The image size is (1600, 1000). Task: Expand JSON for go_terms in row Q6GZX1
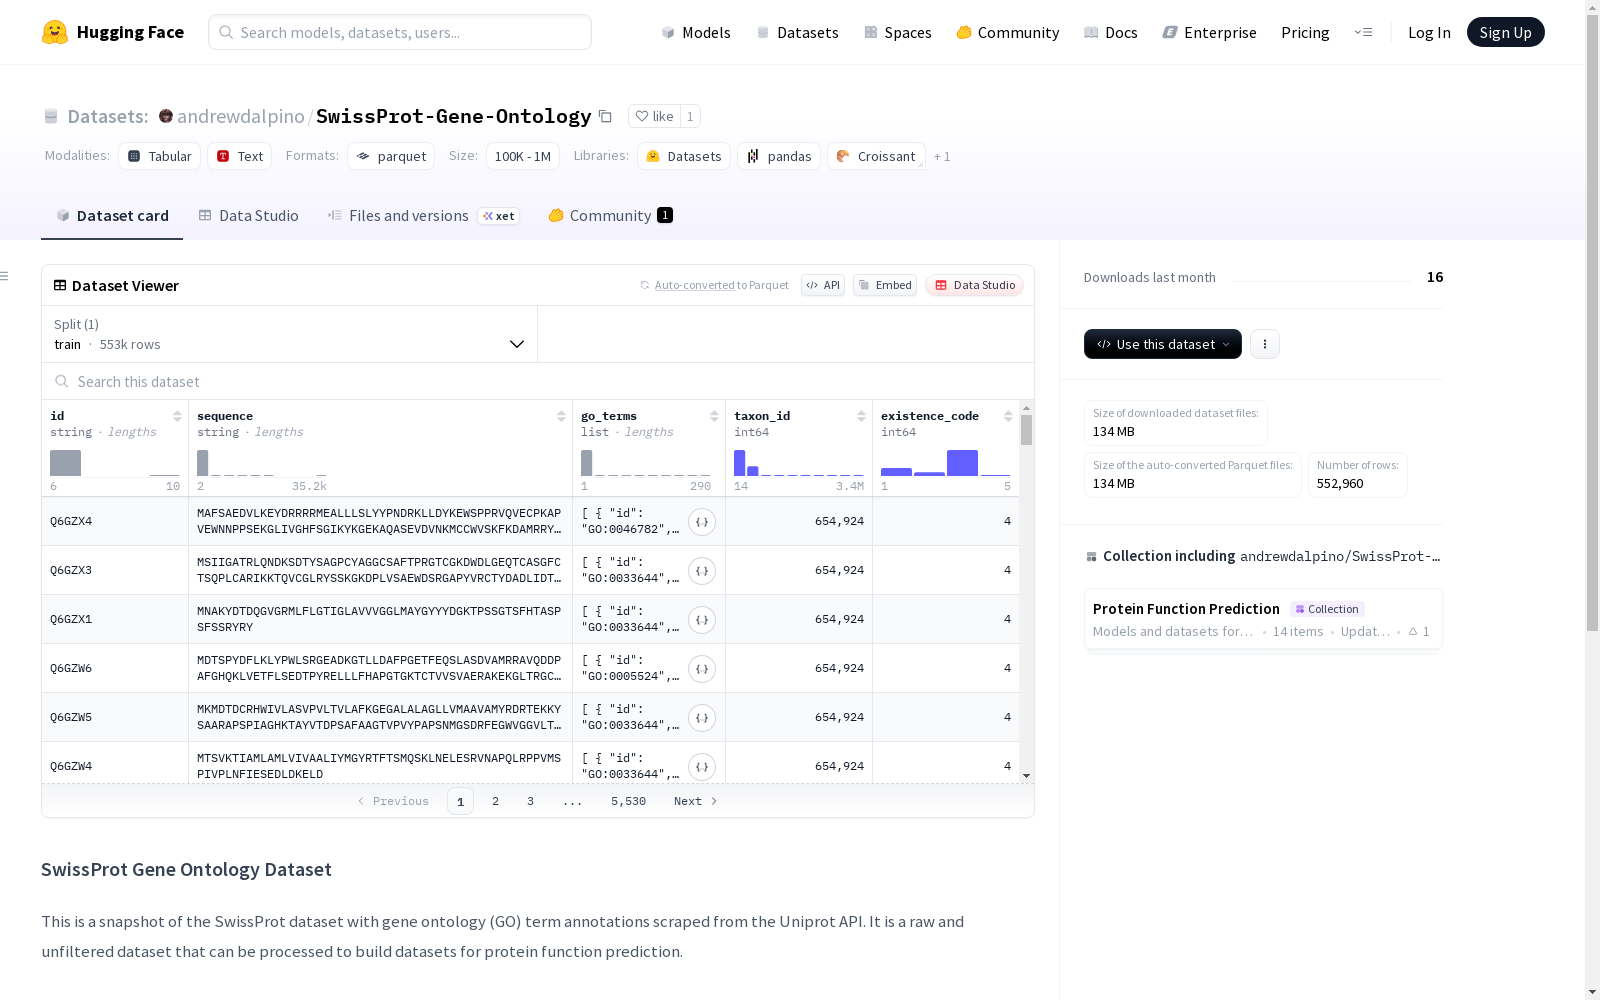point(702,620)
